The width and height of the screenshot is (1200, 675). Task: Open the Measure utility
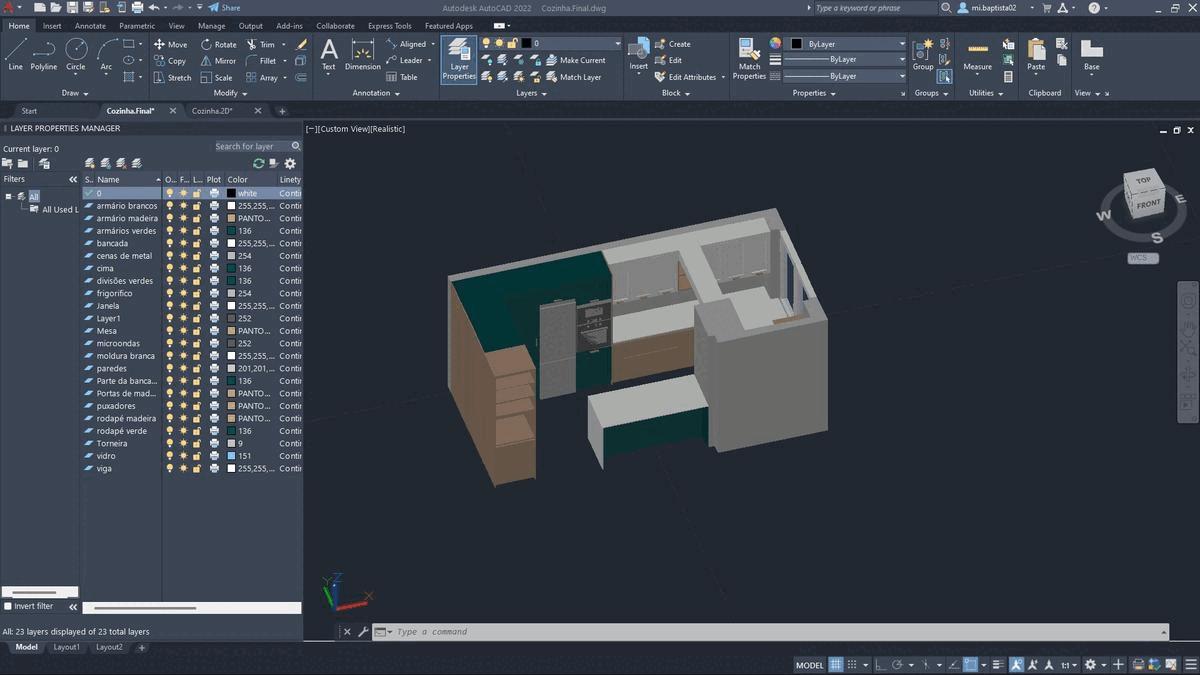coord(977,55)
